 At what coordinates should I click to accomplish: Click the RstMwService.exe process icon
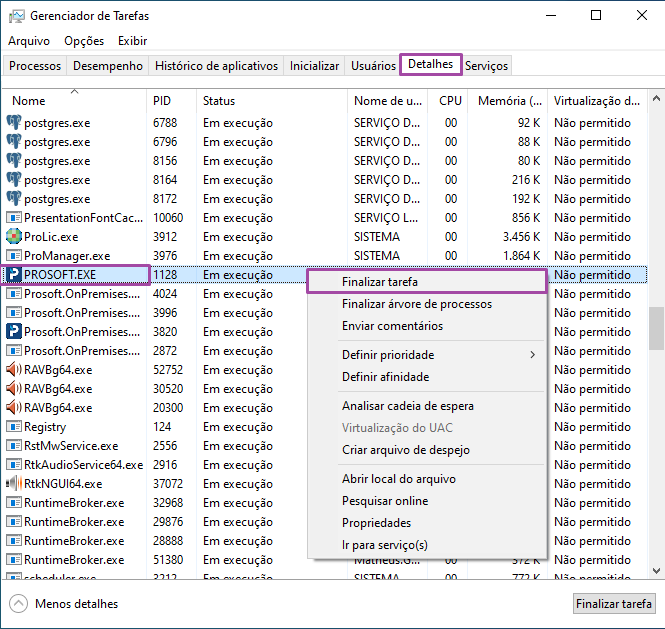pos(14,446)
